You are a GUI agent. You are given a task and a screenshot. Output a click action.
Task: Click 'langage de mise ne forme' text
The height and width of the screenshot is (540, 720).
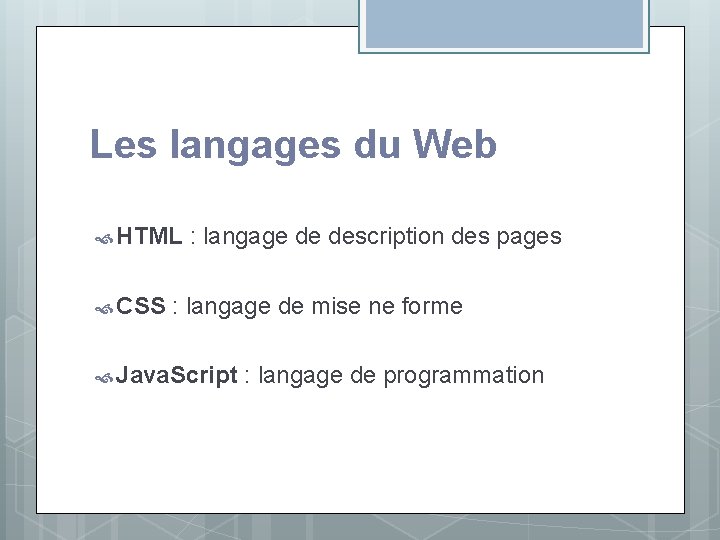coord(325,307)
